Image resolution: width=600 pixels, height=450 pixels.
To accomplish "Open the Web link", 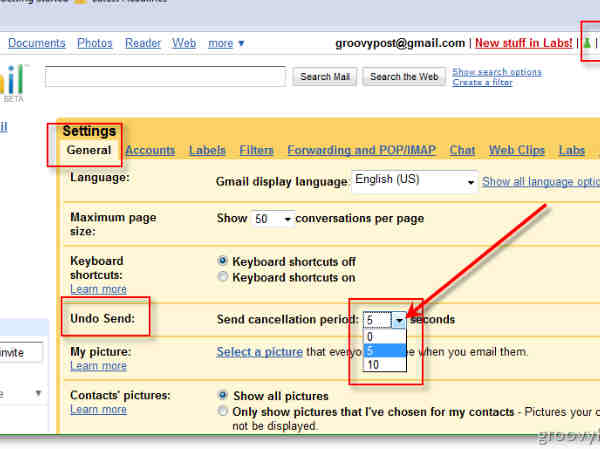I will [x=184, y=43].
